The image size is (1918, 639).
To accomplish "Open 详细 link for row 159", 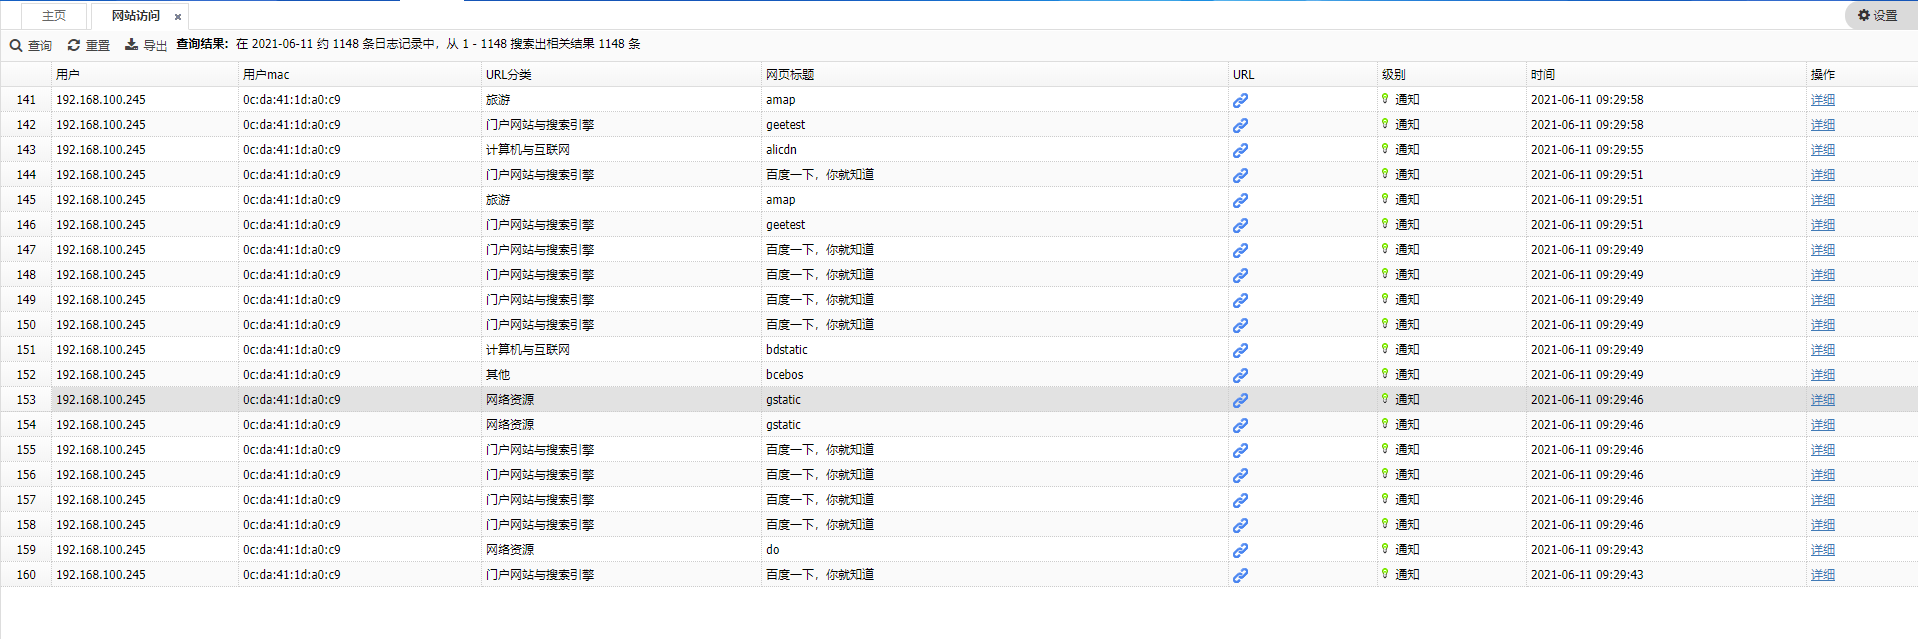I will (1822, 550).
